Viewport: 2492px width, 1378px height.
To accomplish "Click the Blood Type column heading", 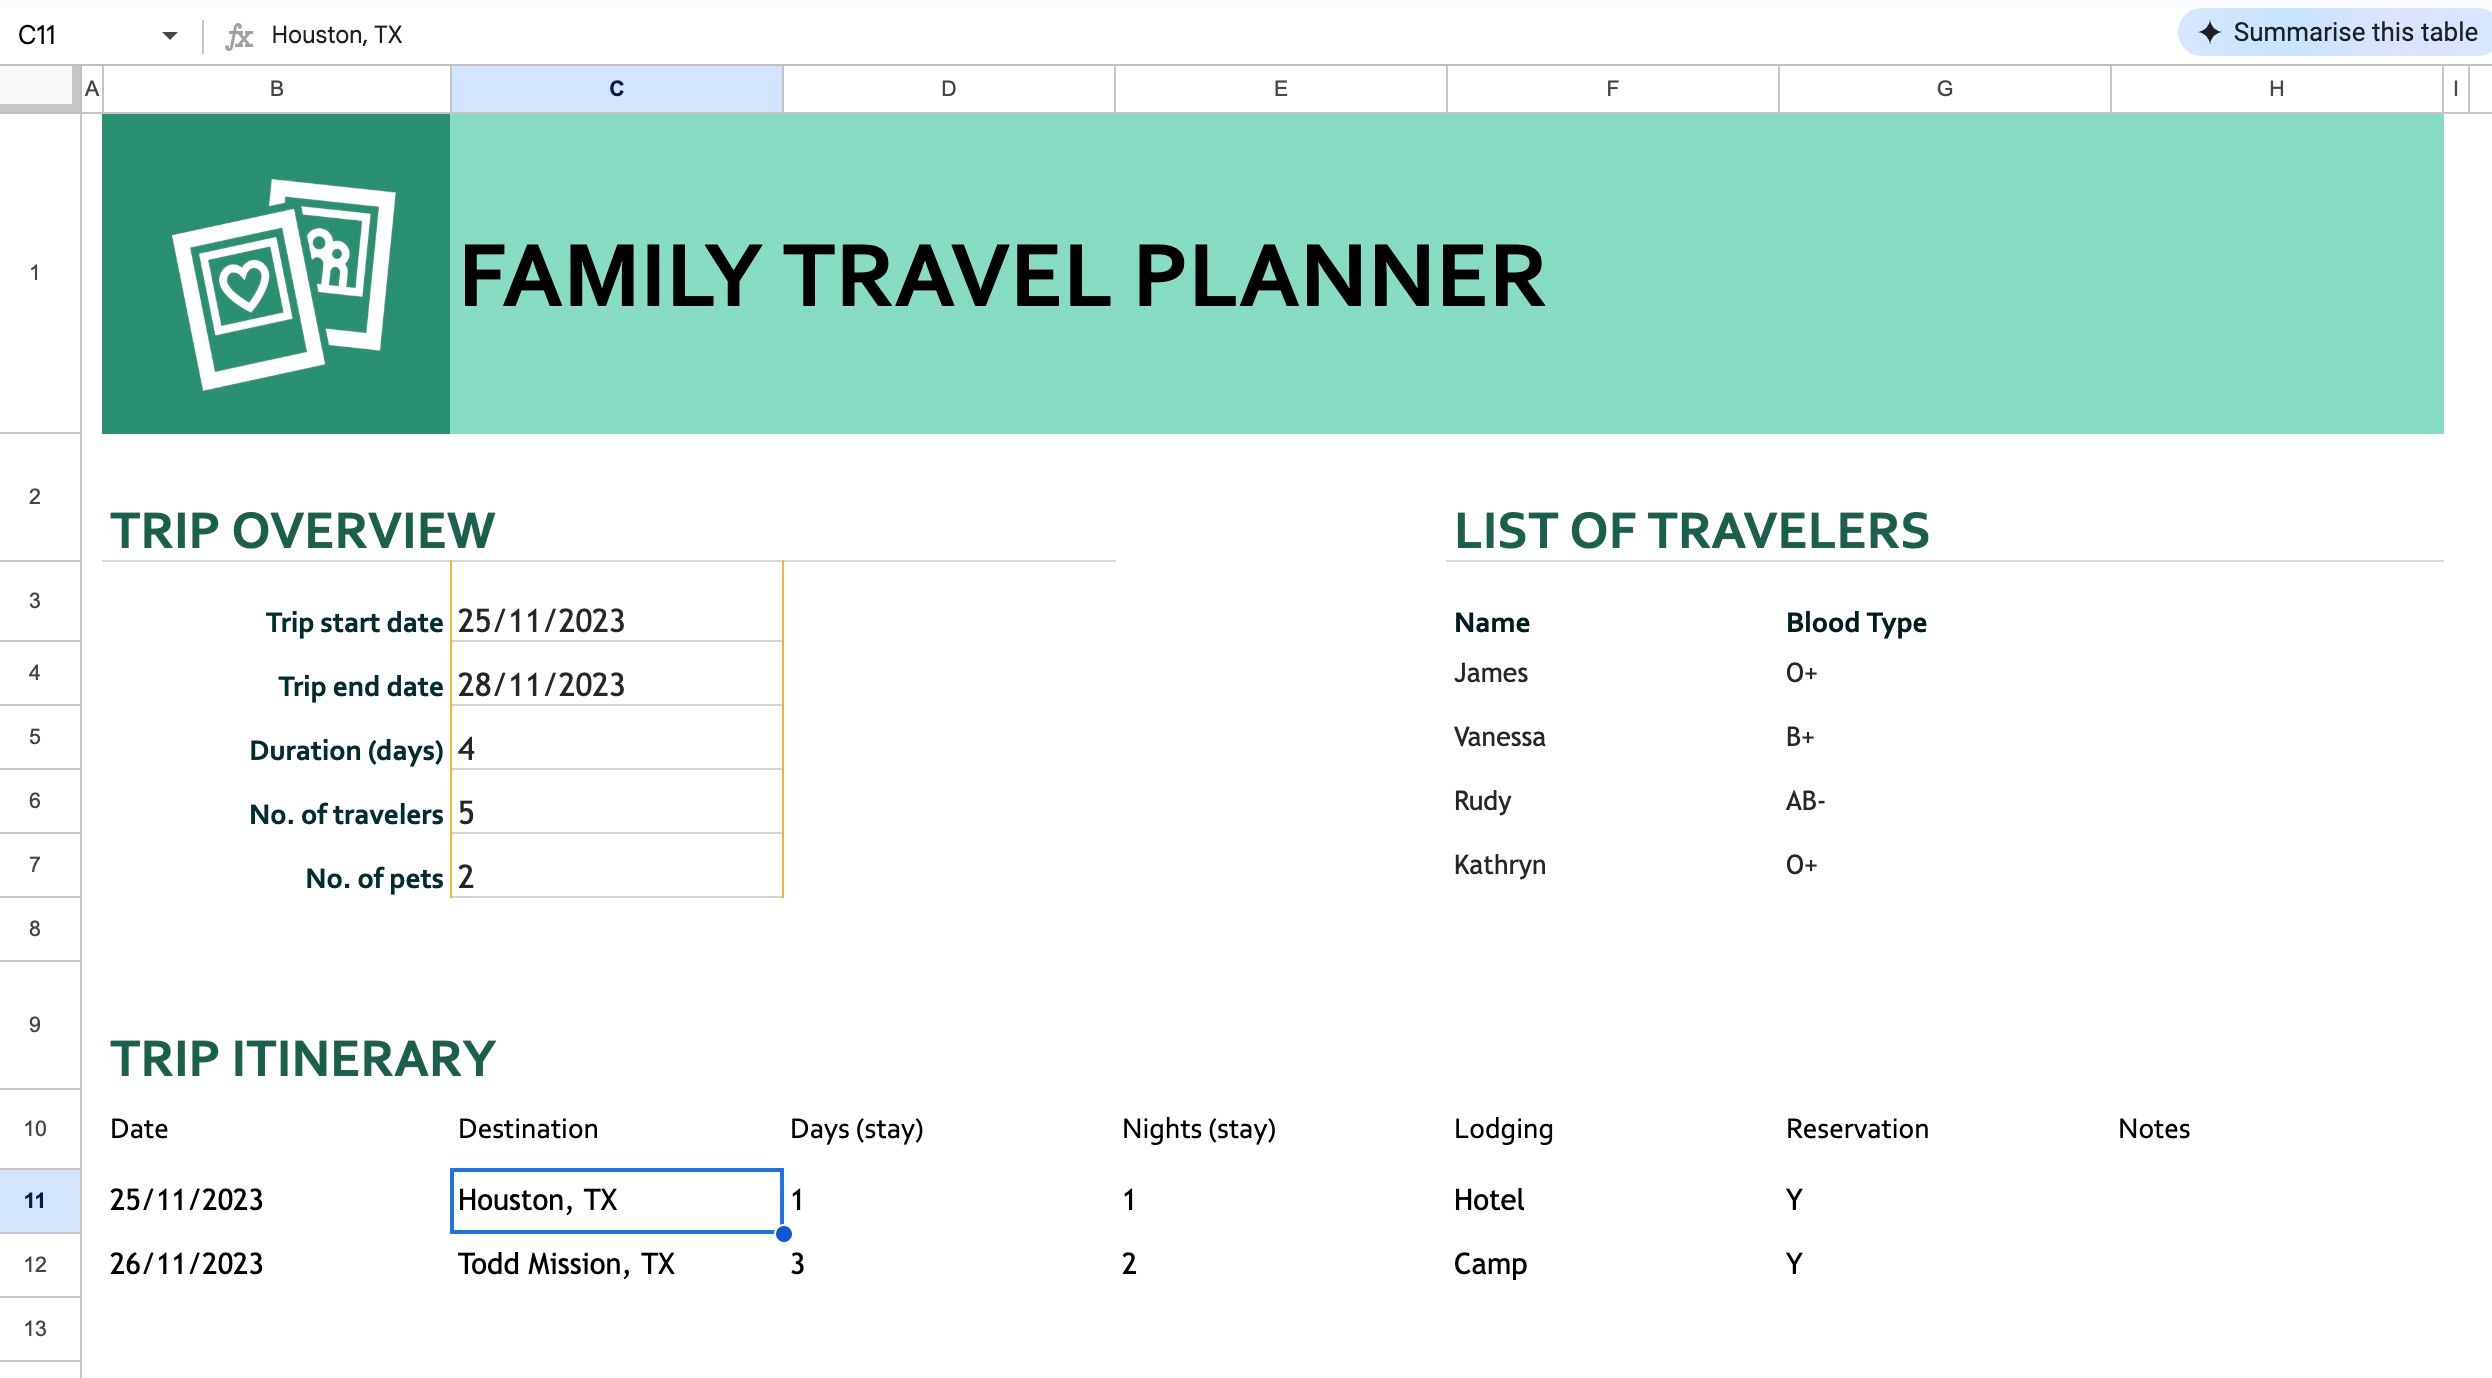I will point(1856,622).
